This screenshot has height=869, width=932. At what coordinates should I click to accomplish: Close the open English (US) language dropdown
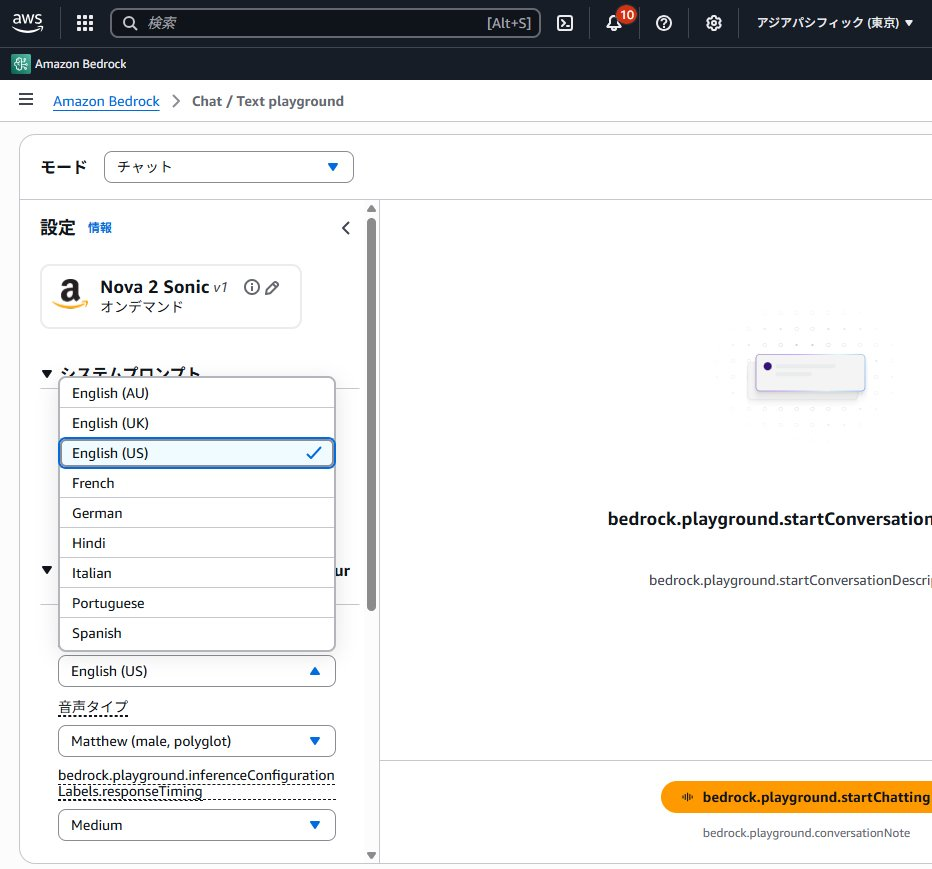point(197,671)
